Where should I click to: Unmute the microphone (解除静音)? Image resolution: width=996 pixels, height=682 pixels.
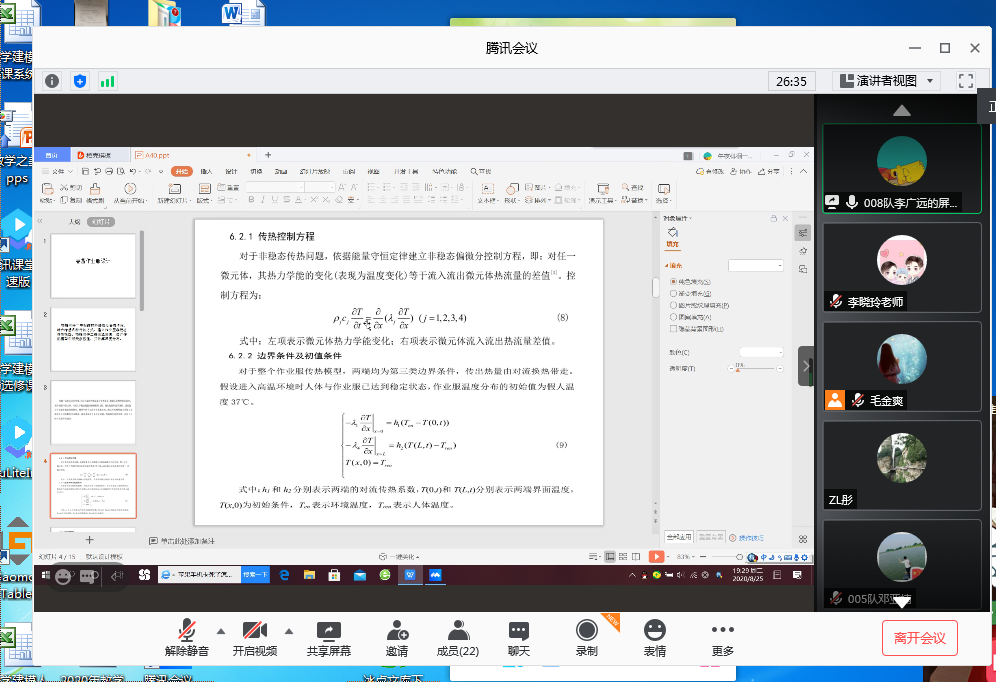pos(187,637)
